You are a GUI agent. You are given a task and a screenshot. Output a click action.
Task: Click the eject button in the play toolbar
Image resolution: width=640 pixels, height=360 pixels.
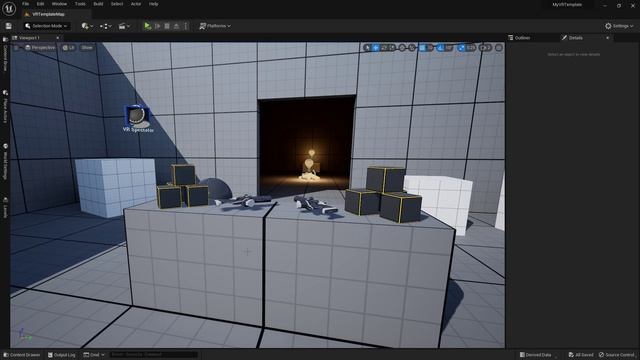pyautogui.click(x=176, y=26)
